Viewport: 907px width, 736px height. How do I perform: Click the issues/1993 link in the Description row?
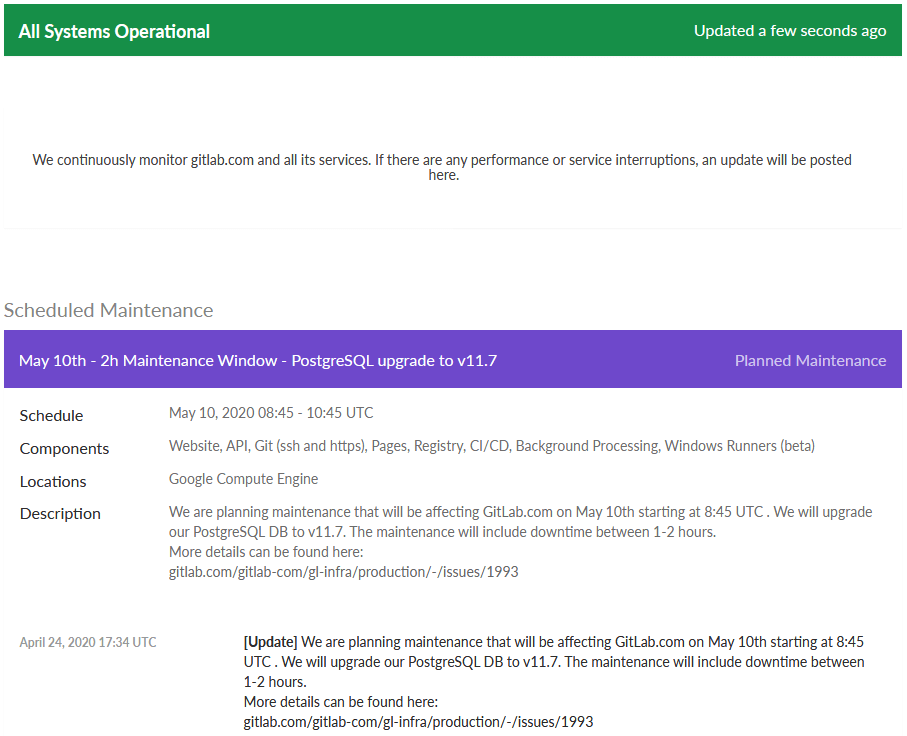pyautogui.click(x=343, y=572)
